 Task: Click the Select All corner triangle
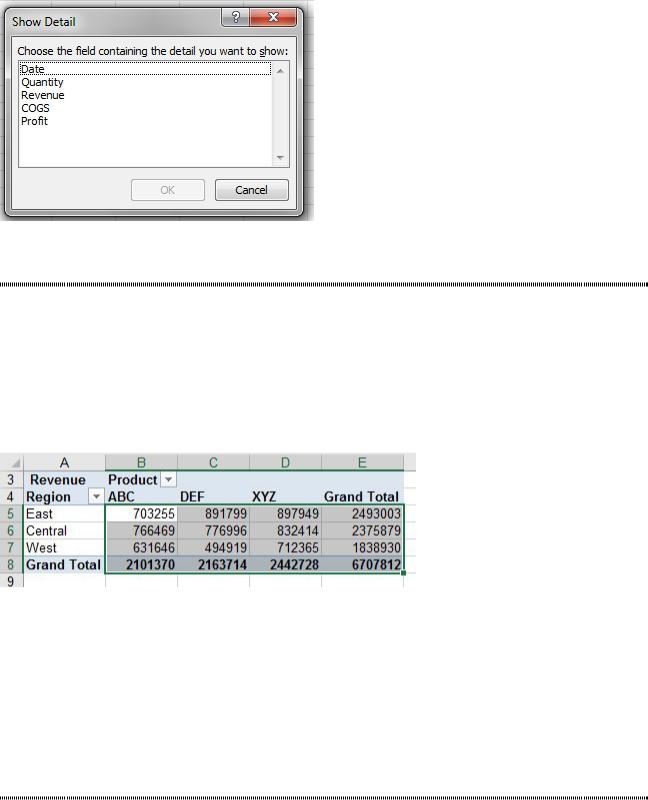tap(12, 462)
